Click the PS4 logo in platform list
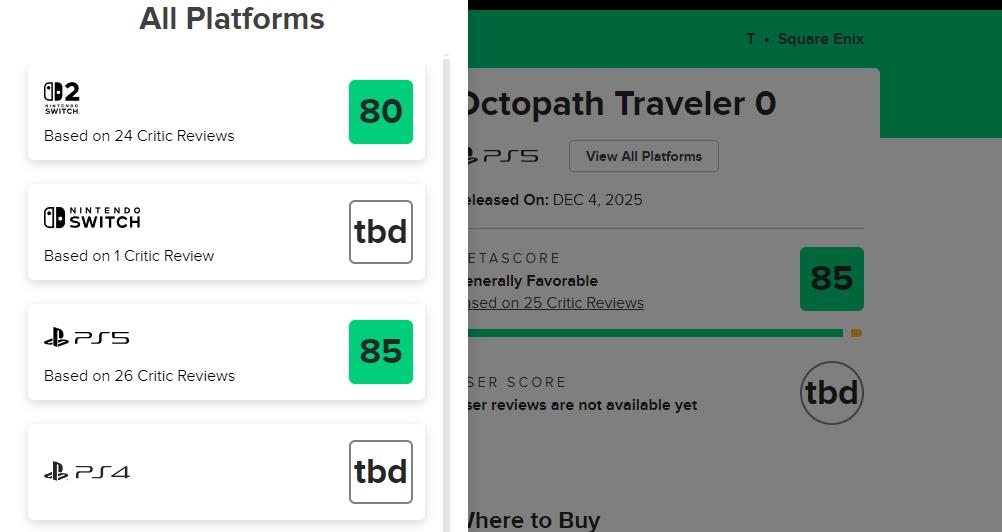The width and height of the screenshot is (1002, 532). point(86,471)
